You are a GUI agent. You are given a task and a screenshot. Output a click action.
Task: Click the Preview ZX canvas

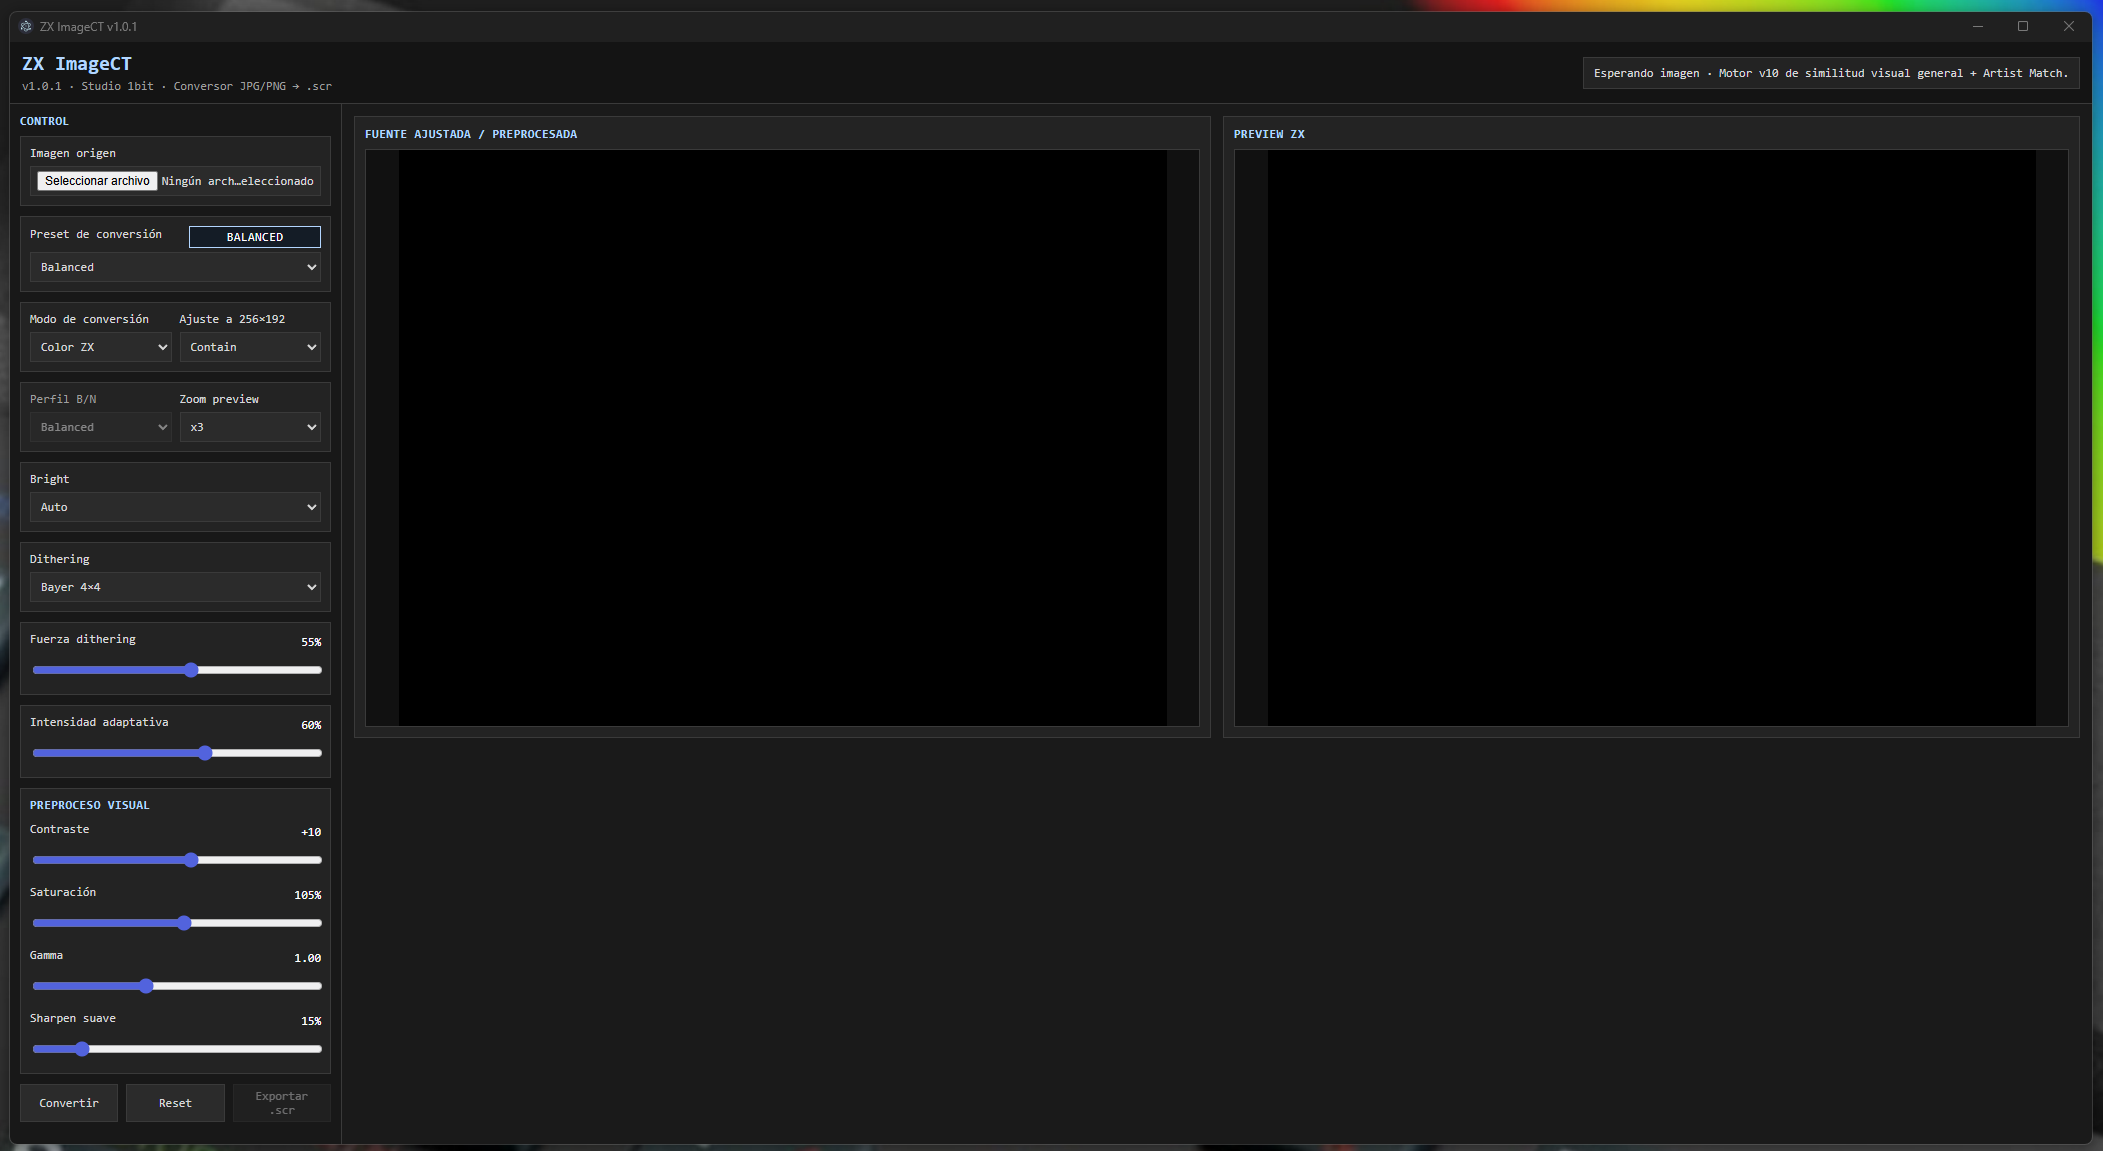tap(1651, 438)
